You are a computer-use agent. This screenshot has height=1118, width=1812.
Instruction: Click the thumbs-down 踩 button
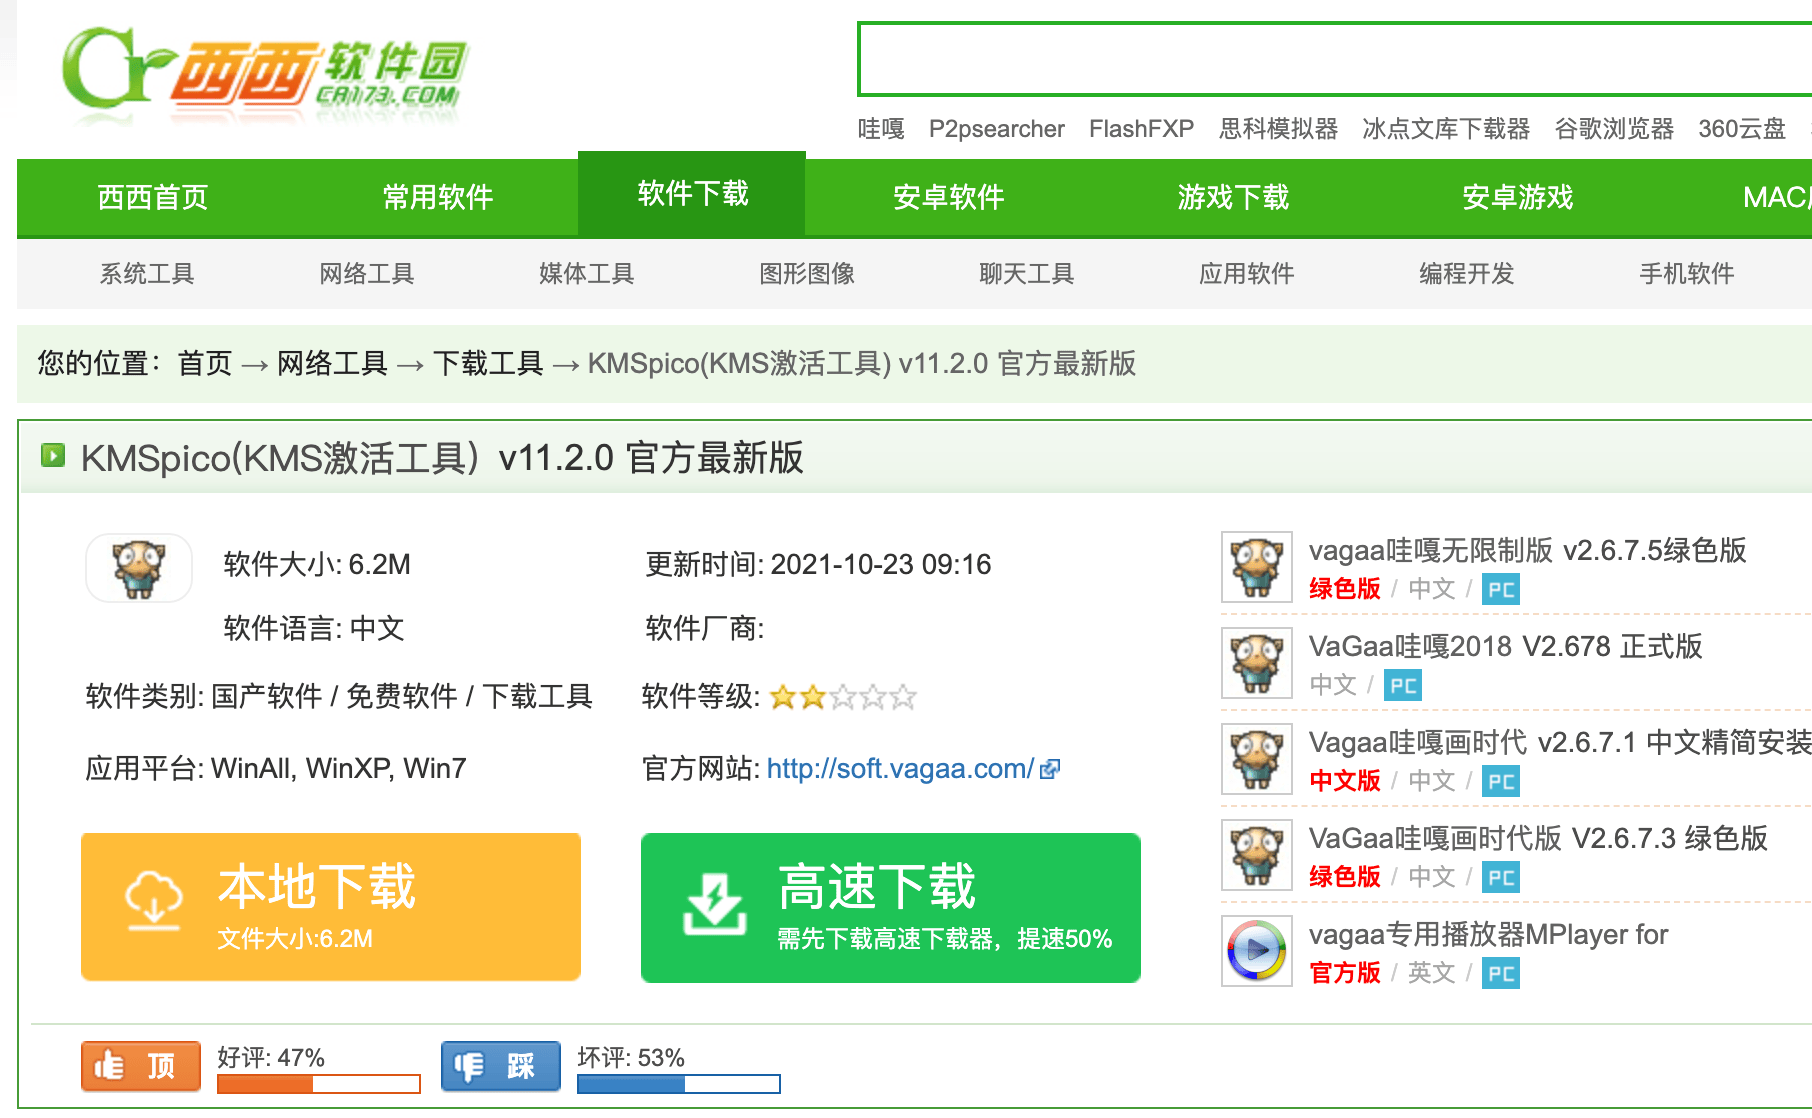501,1066
